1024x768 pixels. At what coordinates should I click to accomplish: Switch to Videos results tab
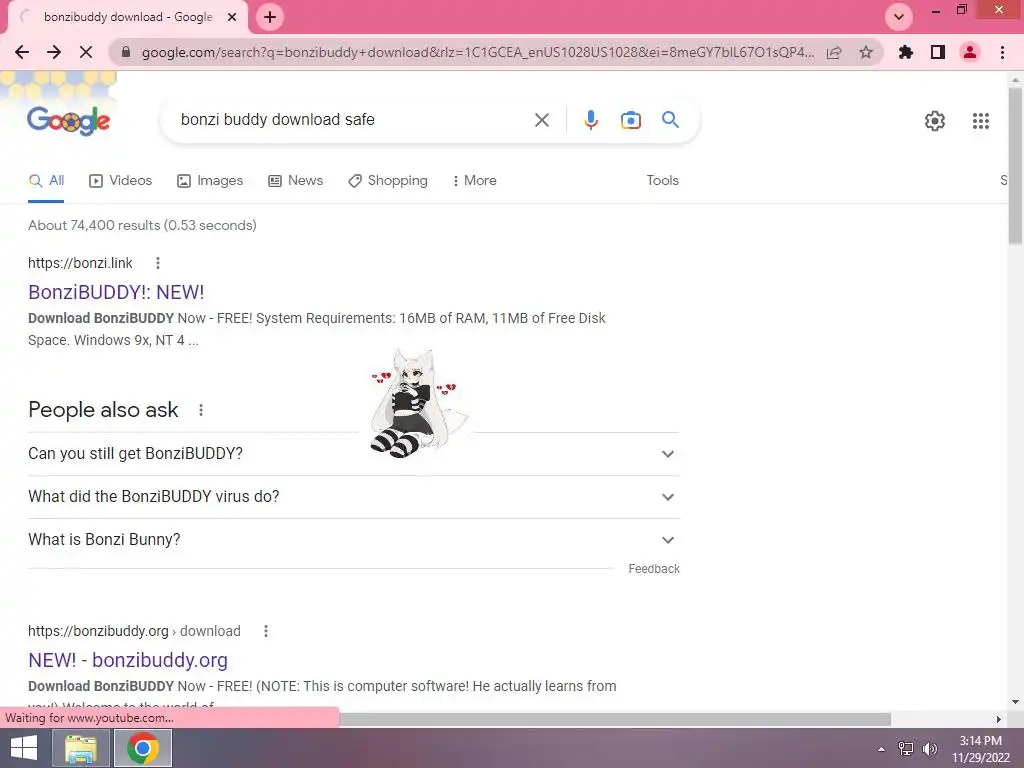(x=121, y=180)
